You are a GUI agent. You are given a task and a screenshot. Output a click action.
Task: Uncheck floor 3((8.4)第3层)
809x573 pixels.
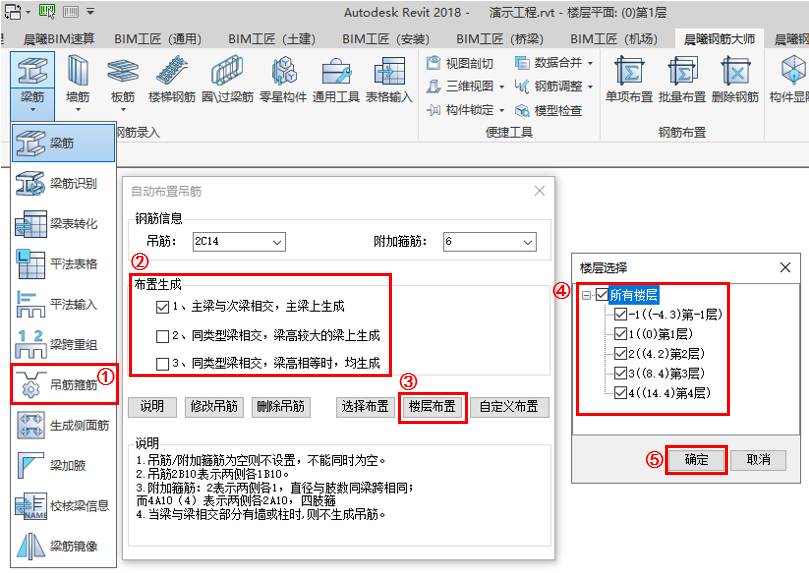click(621, 373)
